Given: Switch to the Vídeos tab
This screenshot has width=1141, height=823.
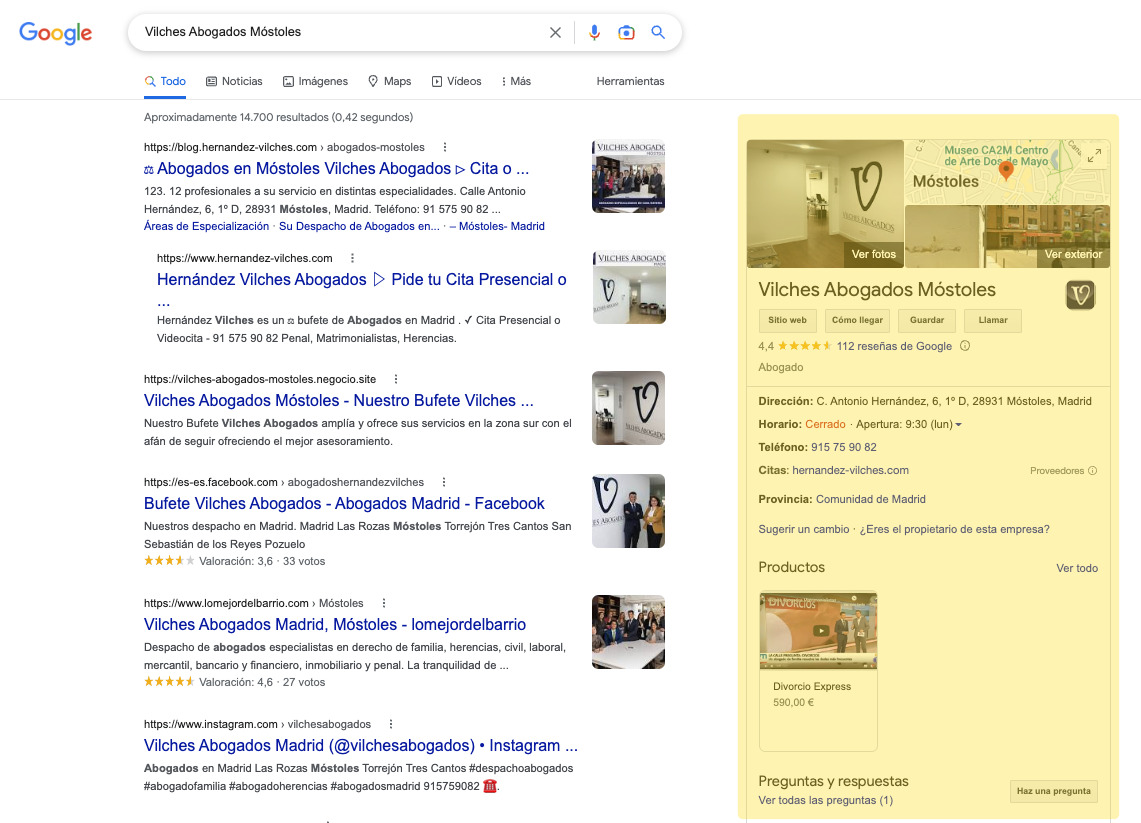Looking at the screenshot, I should click(x=456, y=81).
